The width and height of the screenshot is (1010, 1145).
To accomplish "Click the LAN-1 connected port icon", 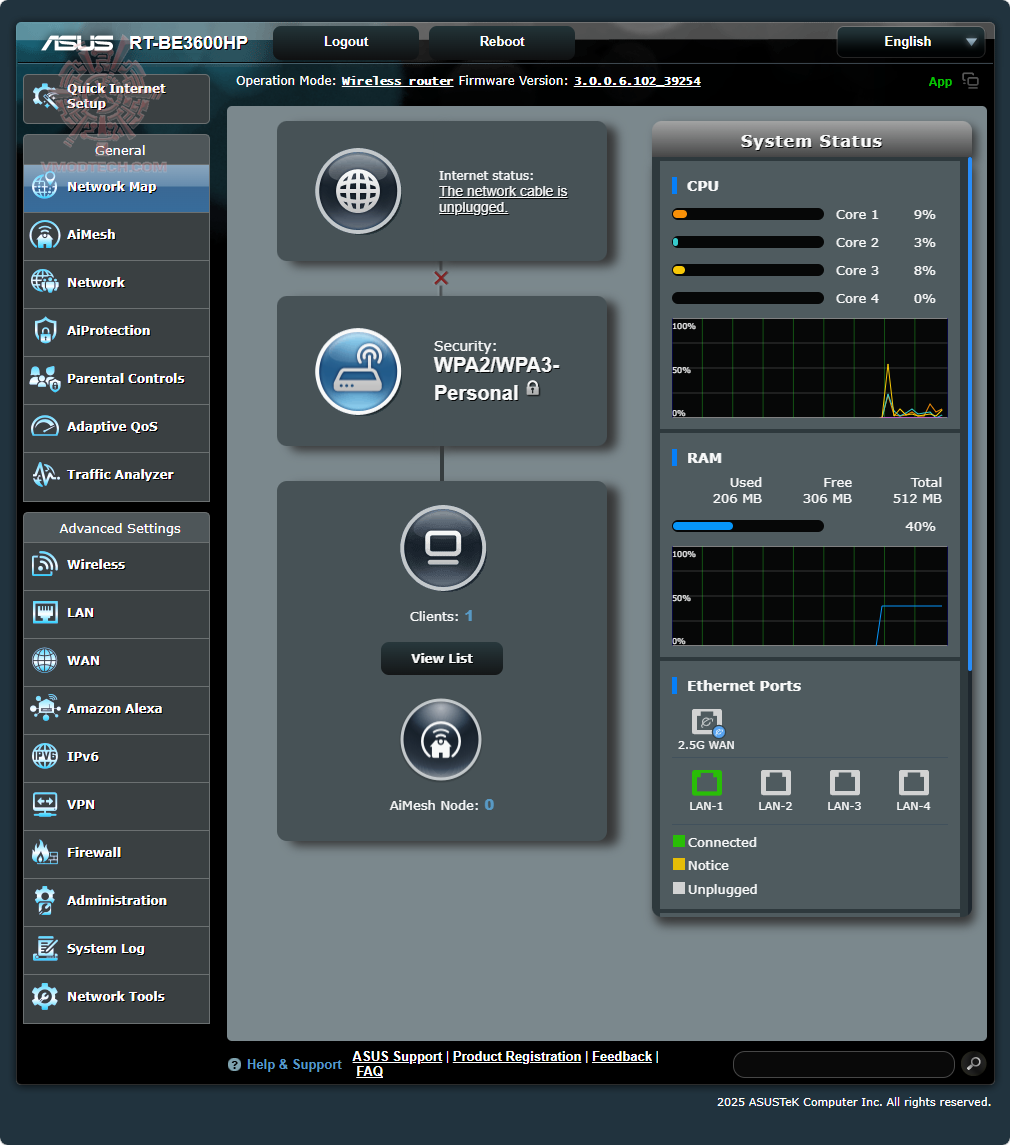I will [706, 783].
